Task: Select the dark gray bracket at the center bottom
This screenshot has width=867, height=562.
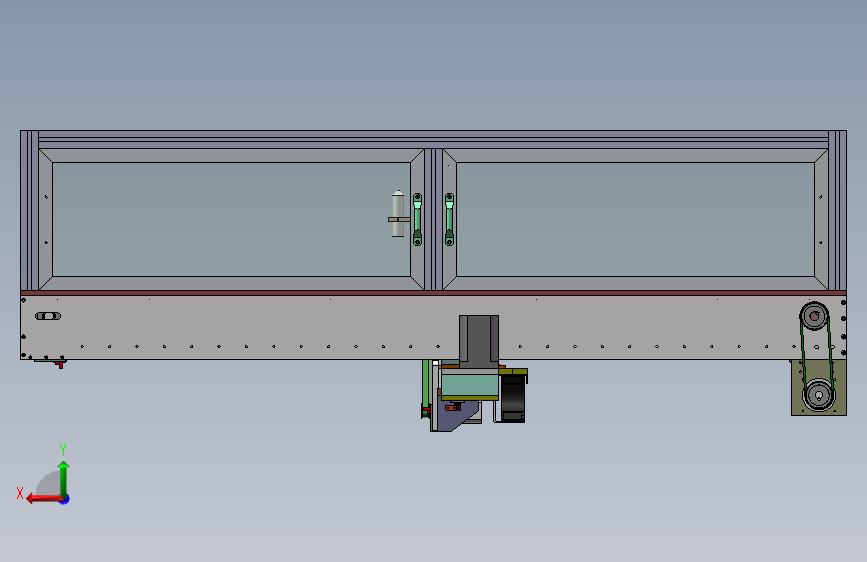Action: point(479,341)
